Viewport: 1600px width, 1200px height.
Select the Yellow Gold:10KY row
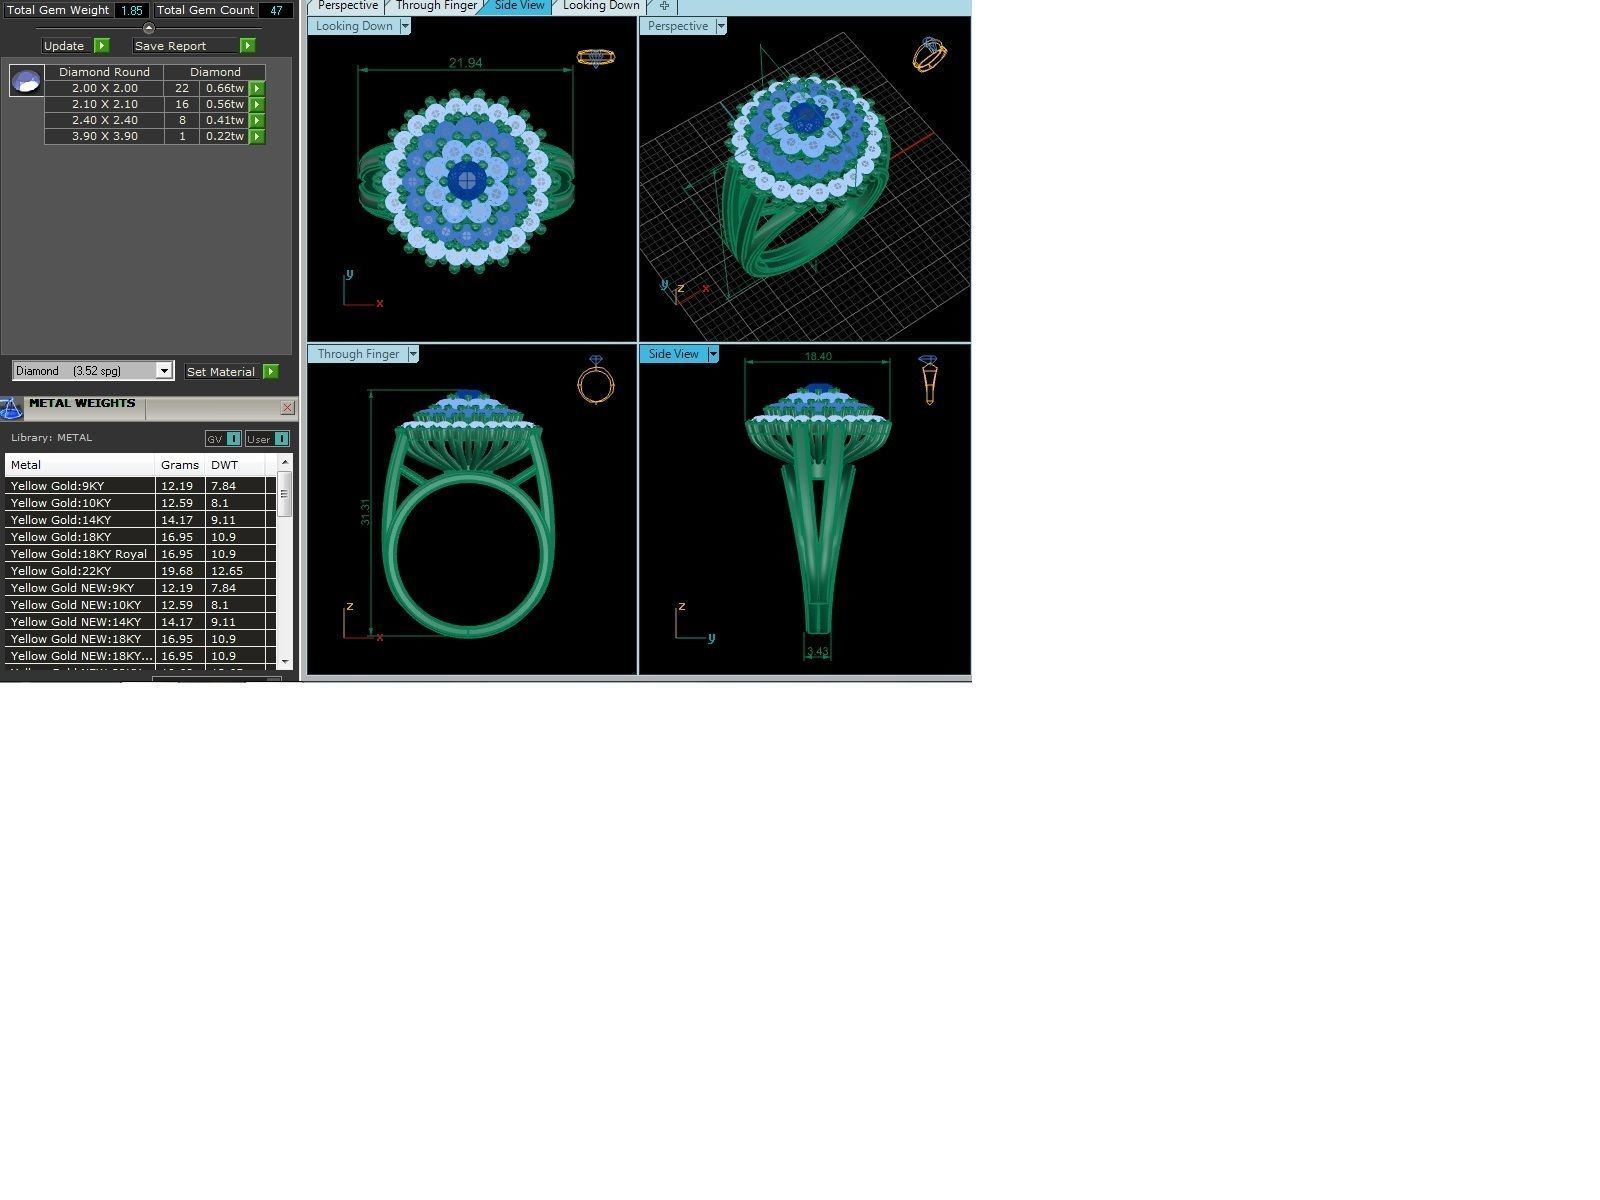(x=140, y=503)
